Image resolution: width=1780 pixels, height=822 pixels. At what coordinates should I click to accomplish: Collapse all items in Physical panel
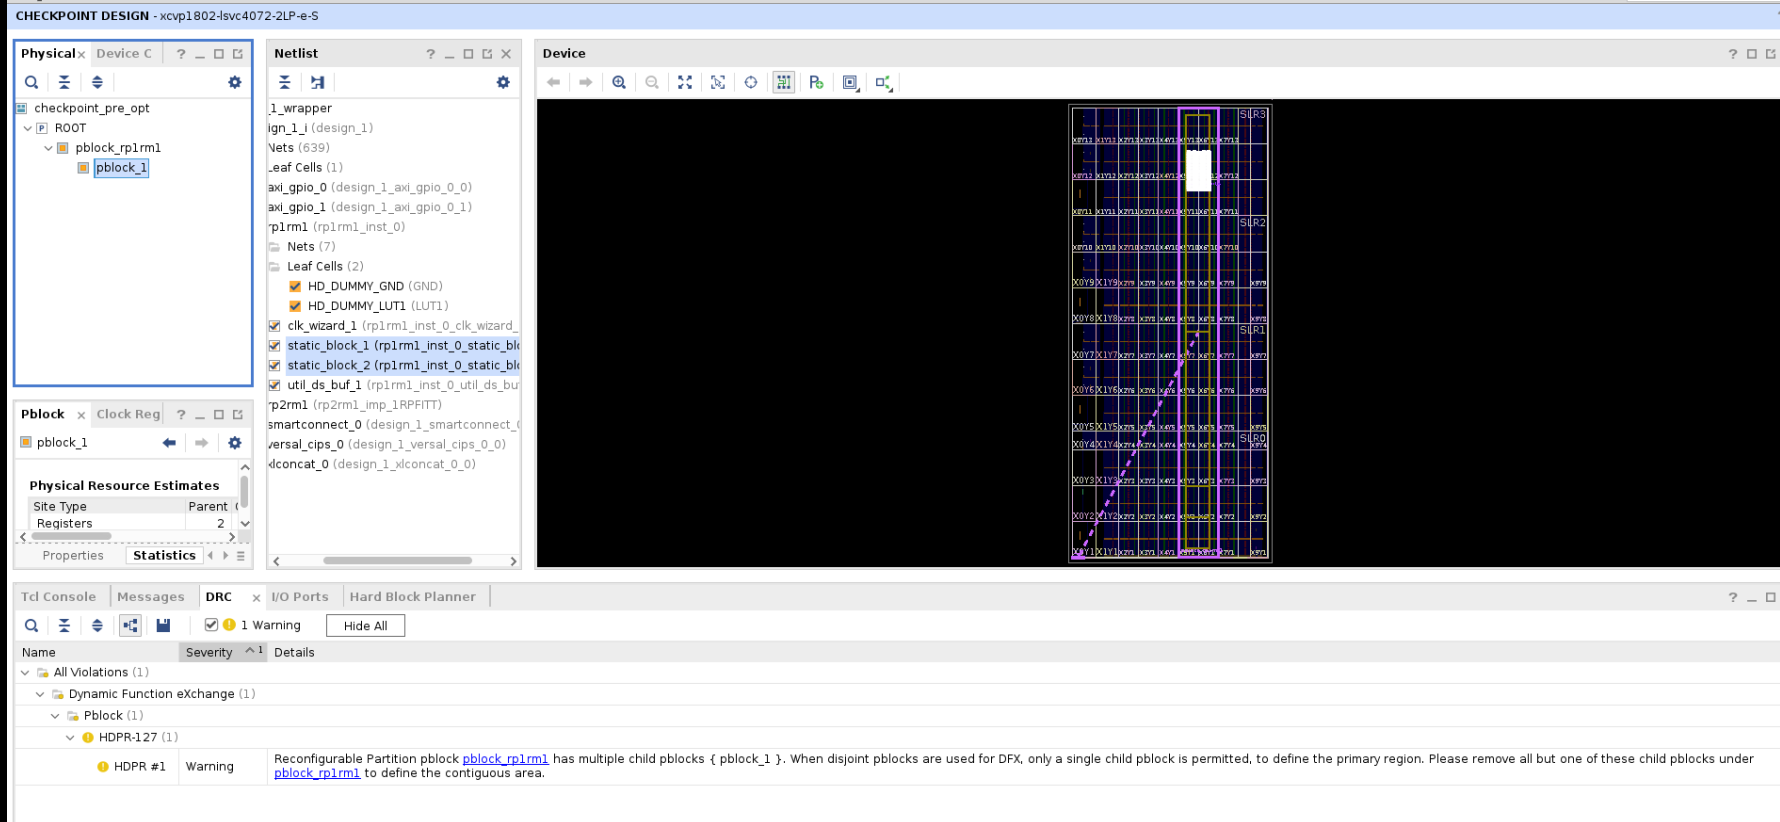64,82
